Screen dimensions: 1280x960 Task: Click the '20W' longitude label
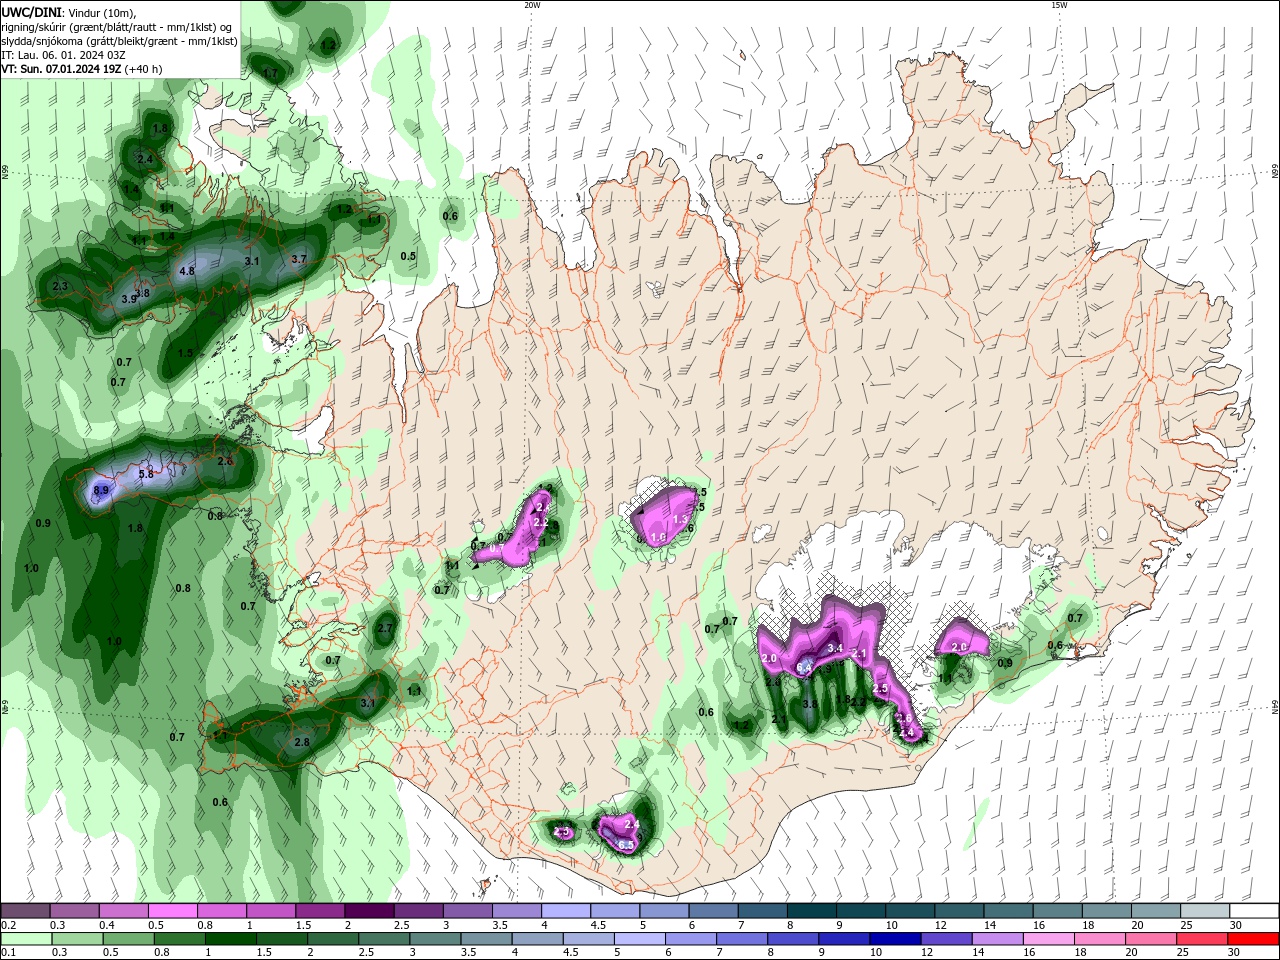click(x=532, y=5)
